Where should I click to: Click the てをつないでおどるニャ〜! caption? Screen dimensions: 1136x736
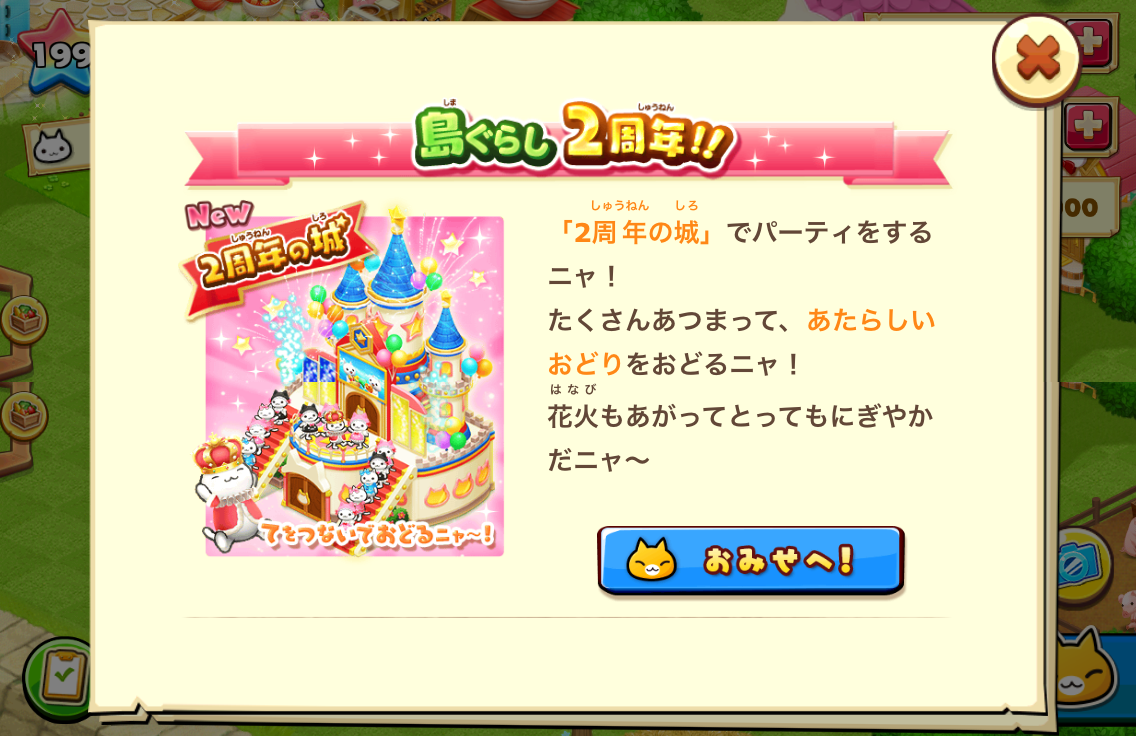377,535
